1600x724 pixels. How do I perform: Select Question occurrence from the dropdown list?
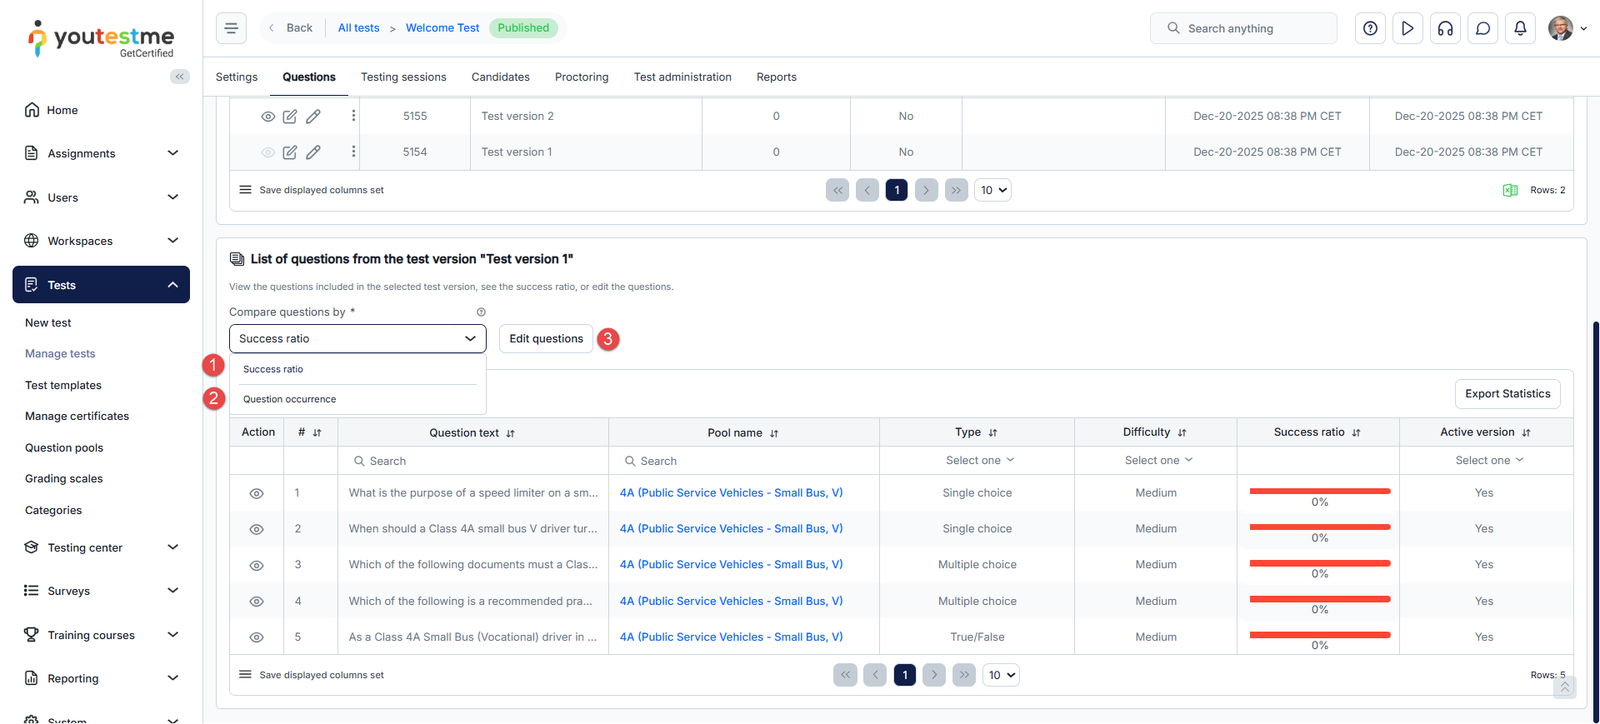point(290,399)
